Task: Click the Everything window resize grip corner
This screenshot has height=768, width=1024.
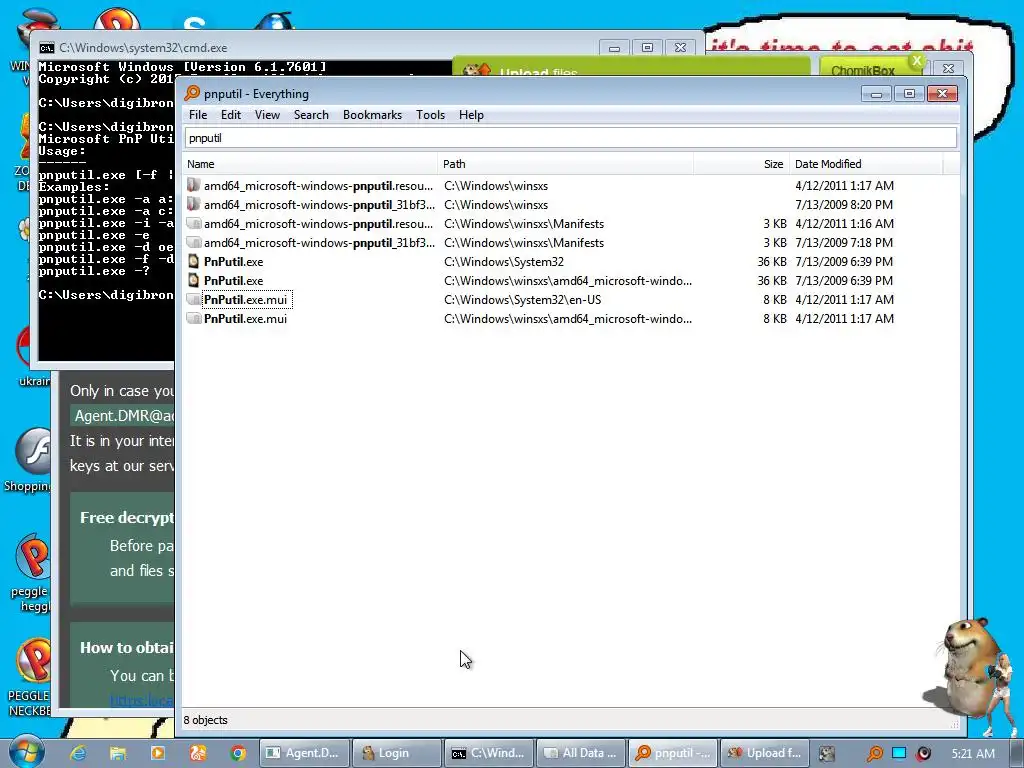Action: coord(954,724)
